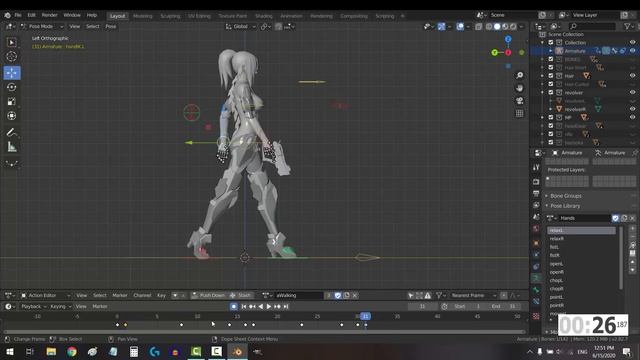
Task: Activate the Rotate tool
Action: [11, 87]
